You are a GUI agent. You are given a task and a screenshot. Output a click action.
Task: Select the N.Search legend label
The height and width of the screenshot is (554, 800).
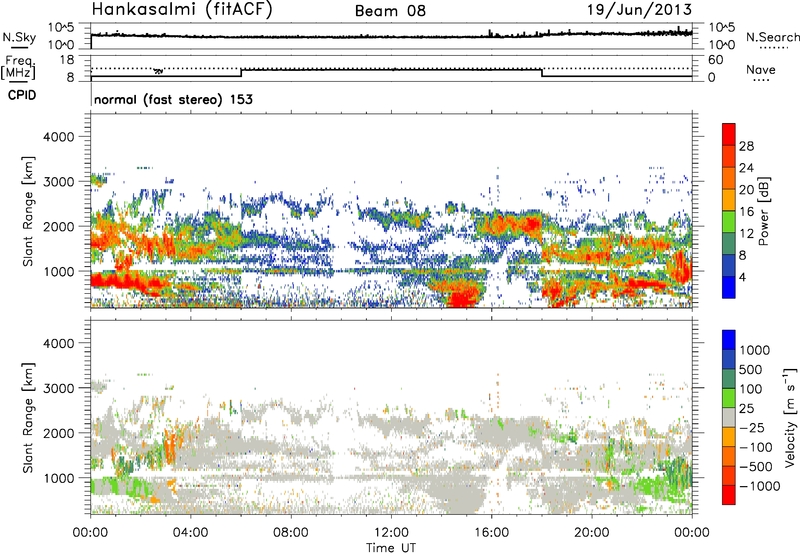(x=772, y=37)
